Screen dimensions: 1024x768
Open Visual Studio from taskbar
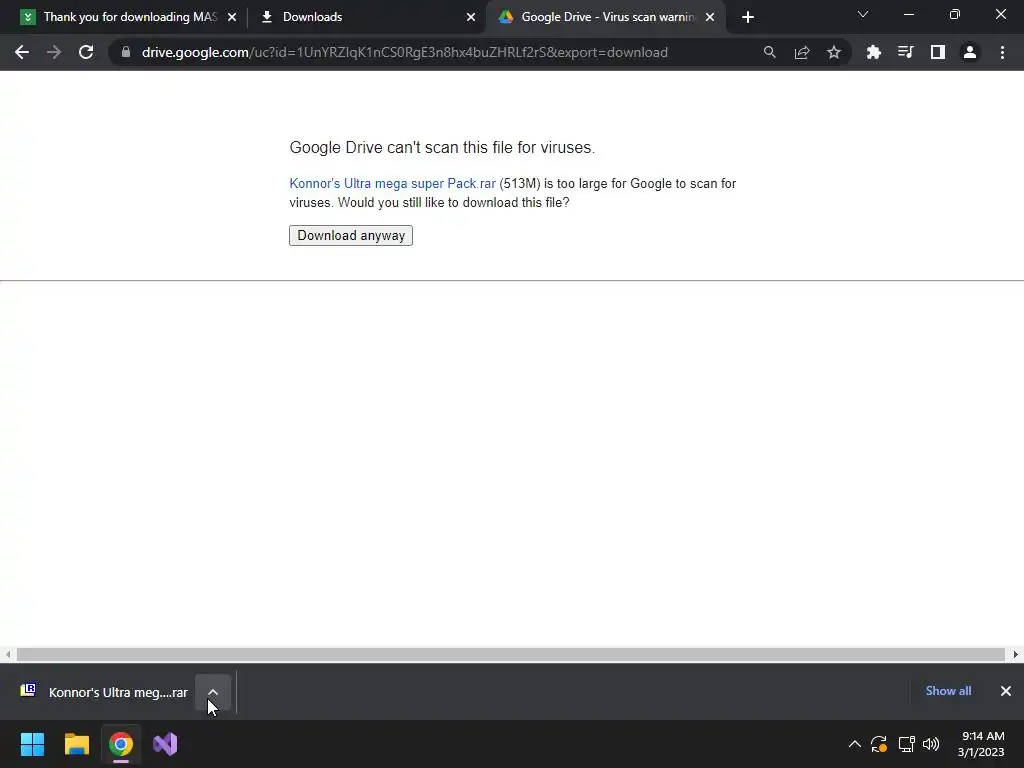165,744
